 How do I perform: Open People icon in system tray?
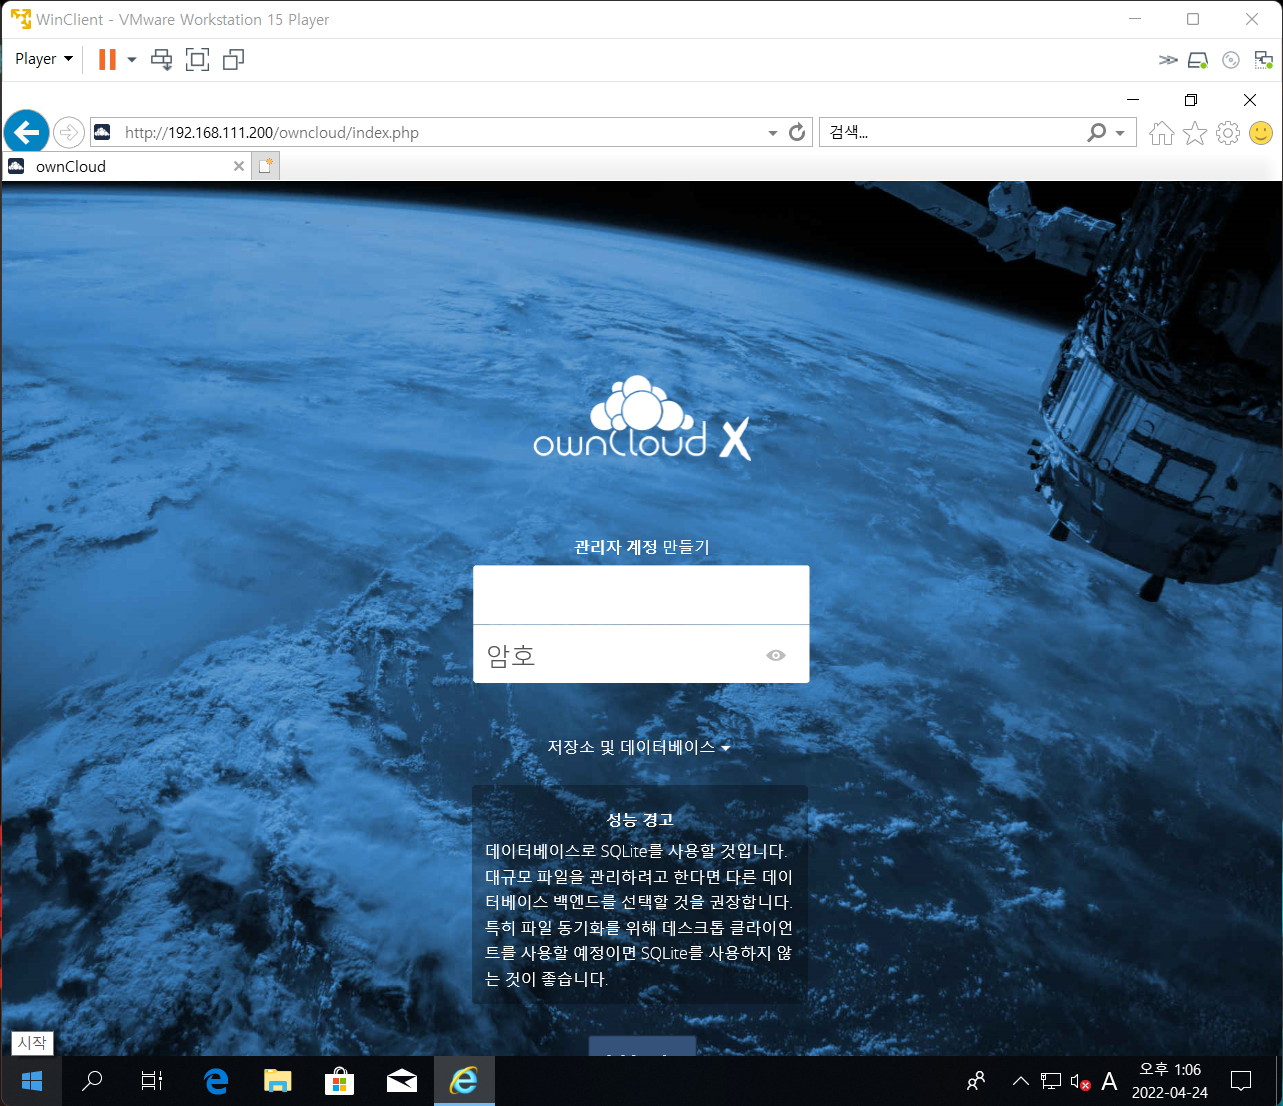(976, 1081)
